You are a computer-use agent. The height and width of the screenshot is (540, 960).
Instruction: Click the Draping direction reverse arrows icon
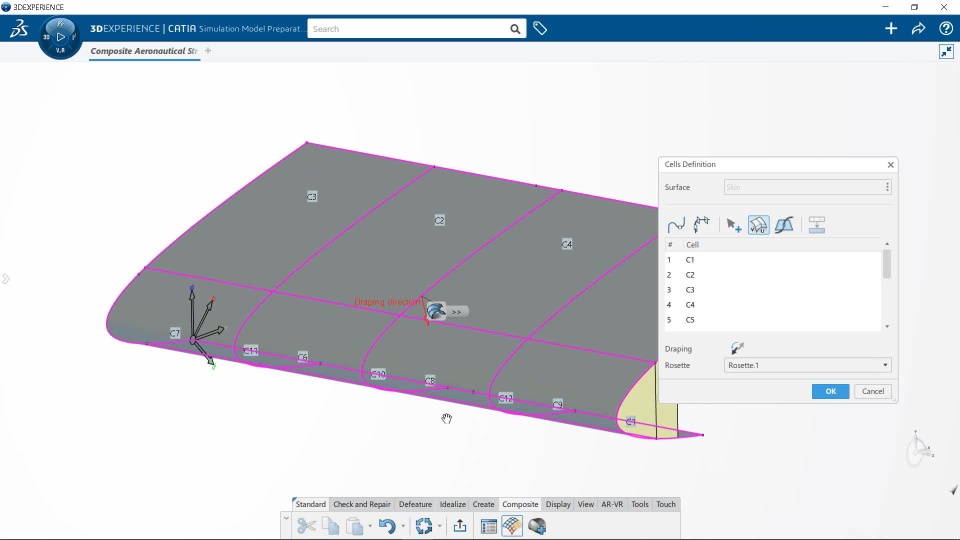(x=737, y=348)
